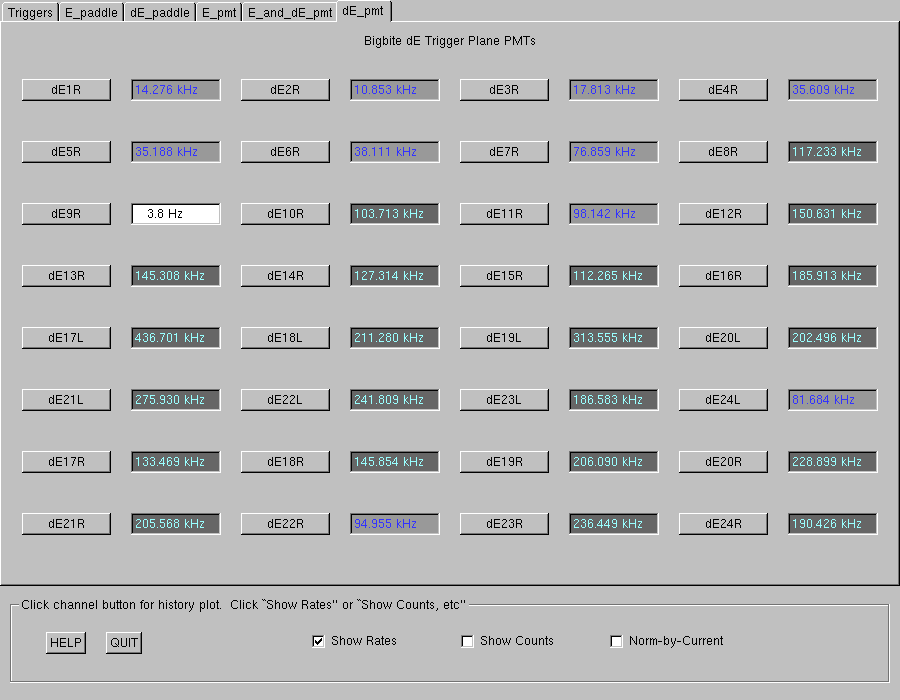Screen dimensions: 900x700
Task: Click the dE3R channel button
Action: [x=504, y=90]
